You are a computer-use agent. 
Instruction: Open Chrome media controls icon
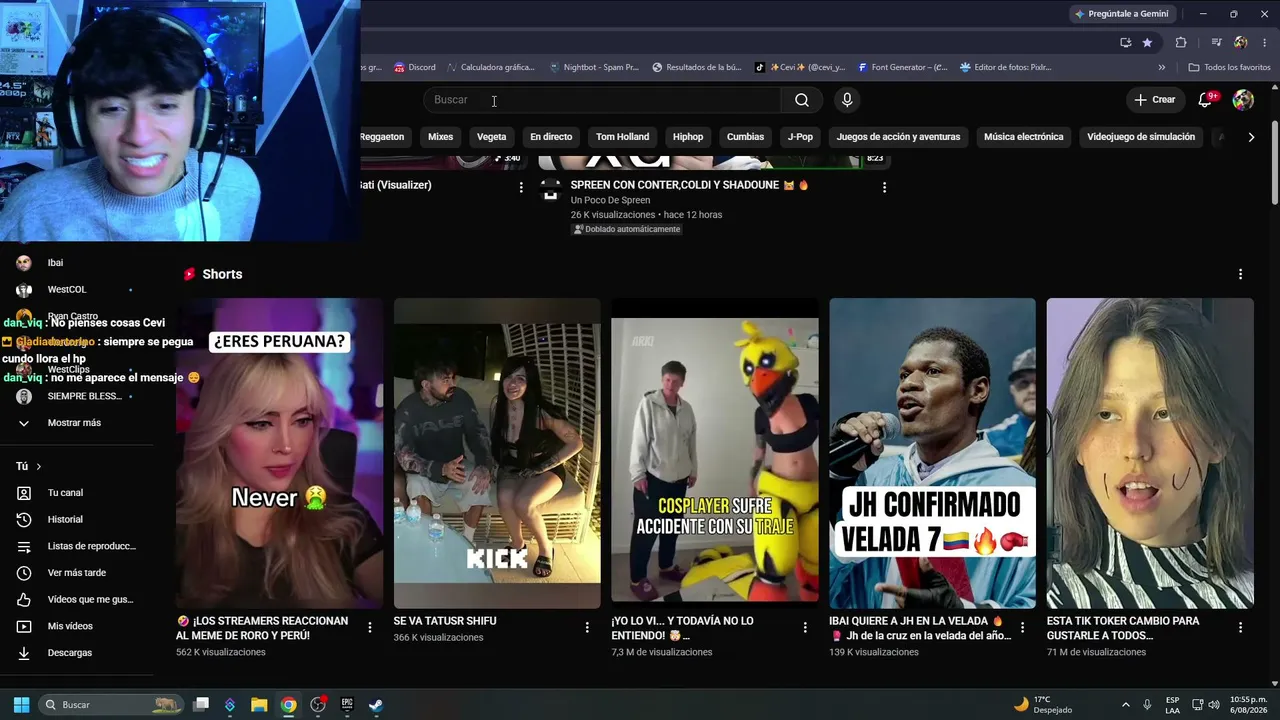coord(1216,42)
